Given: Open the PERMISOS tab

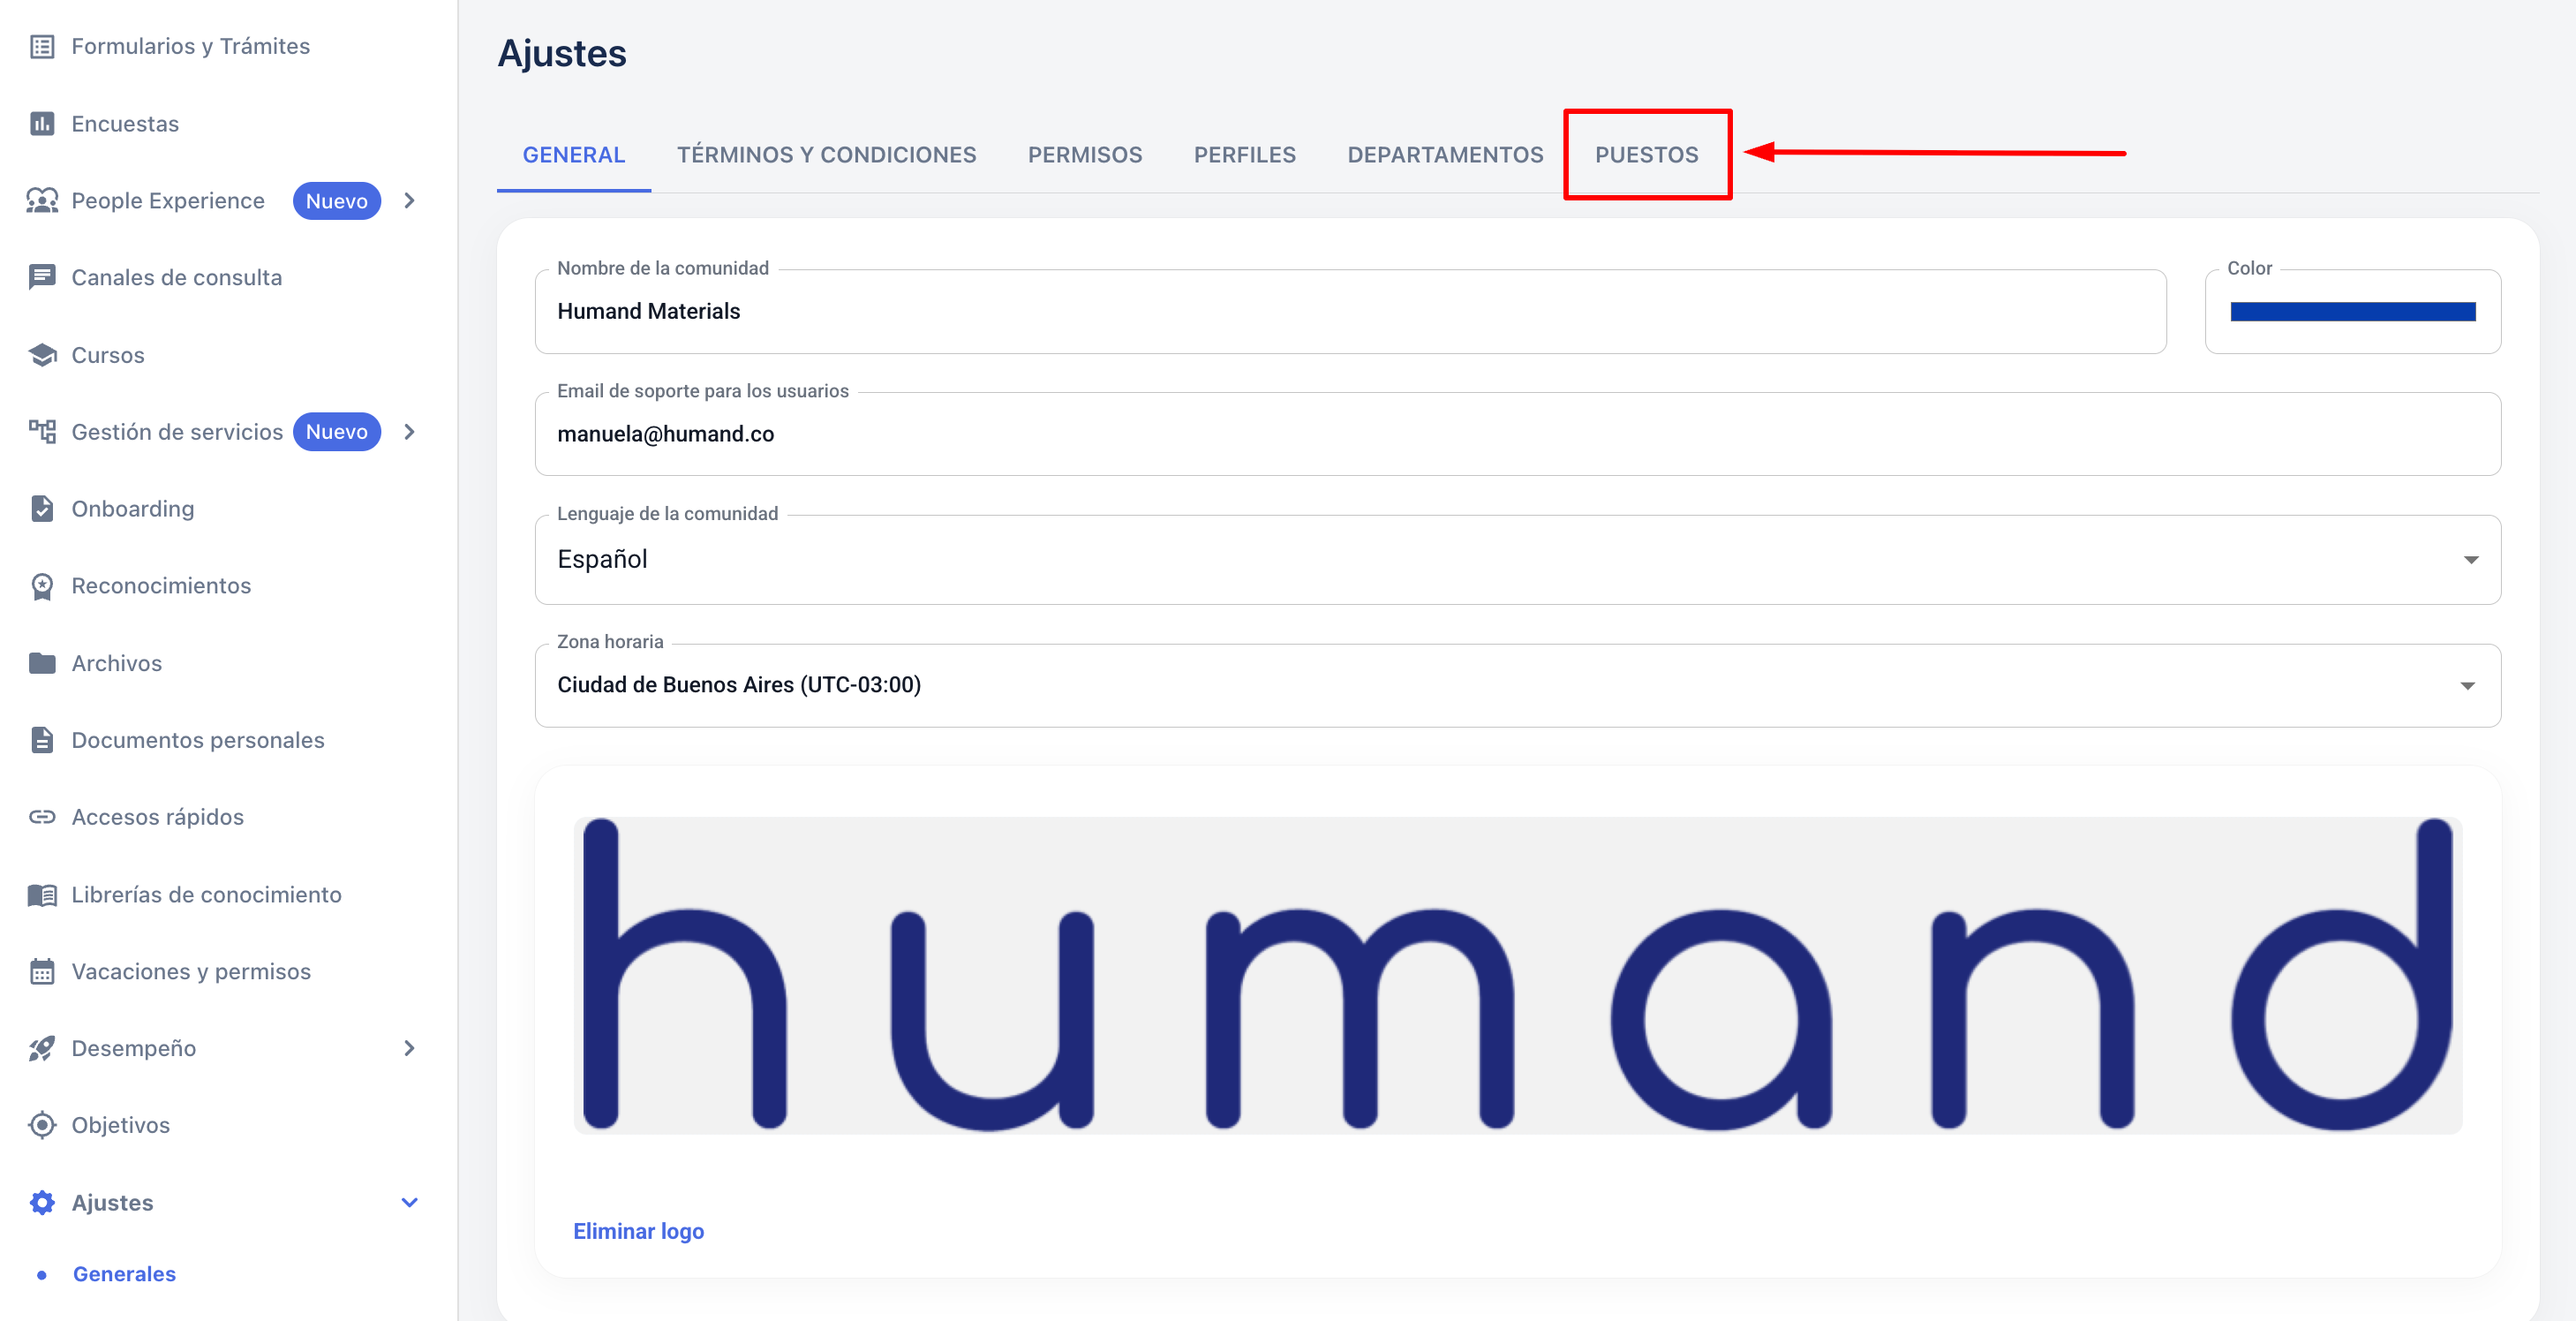Looking at the screenshot, I should [x=1085, y=155].
